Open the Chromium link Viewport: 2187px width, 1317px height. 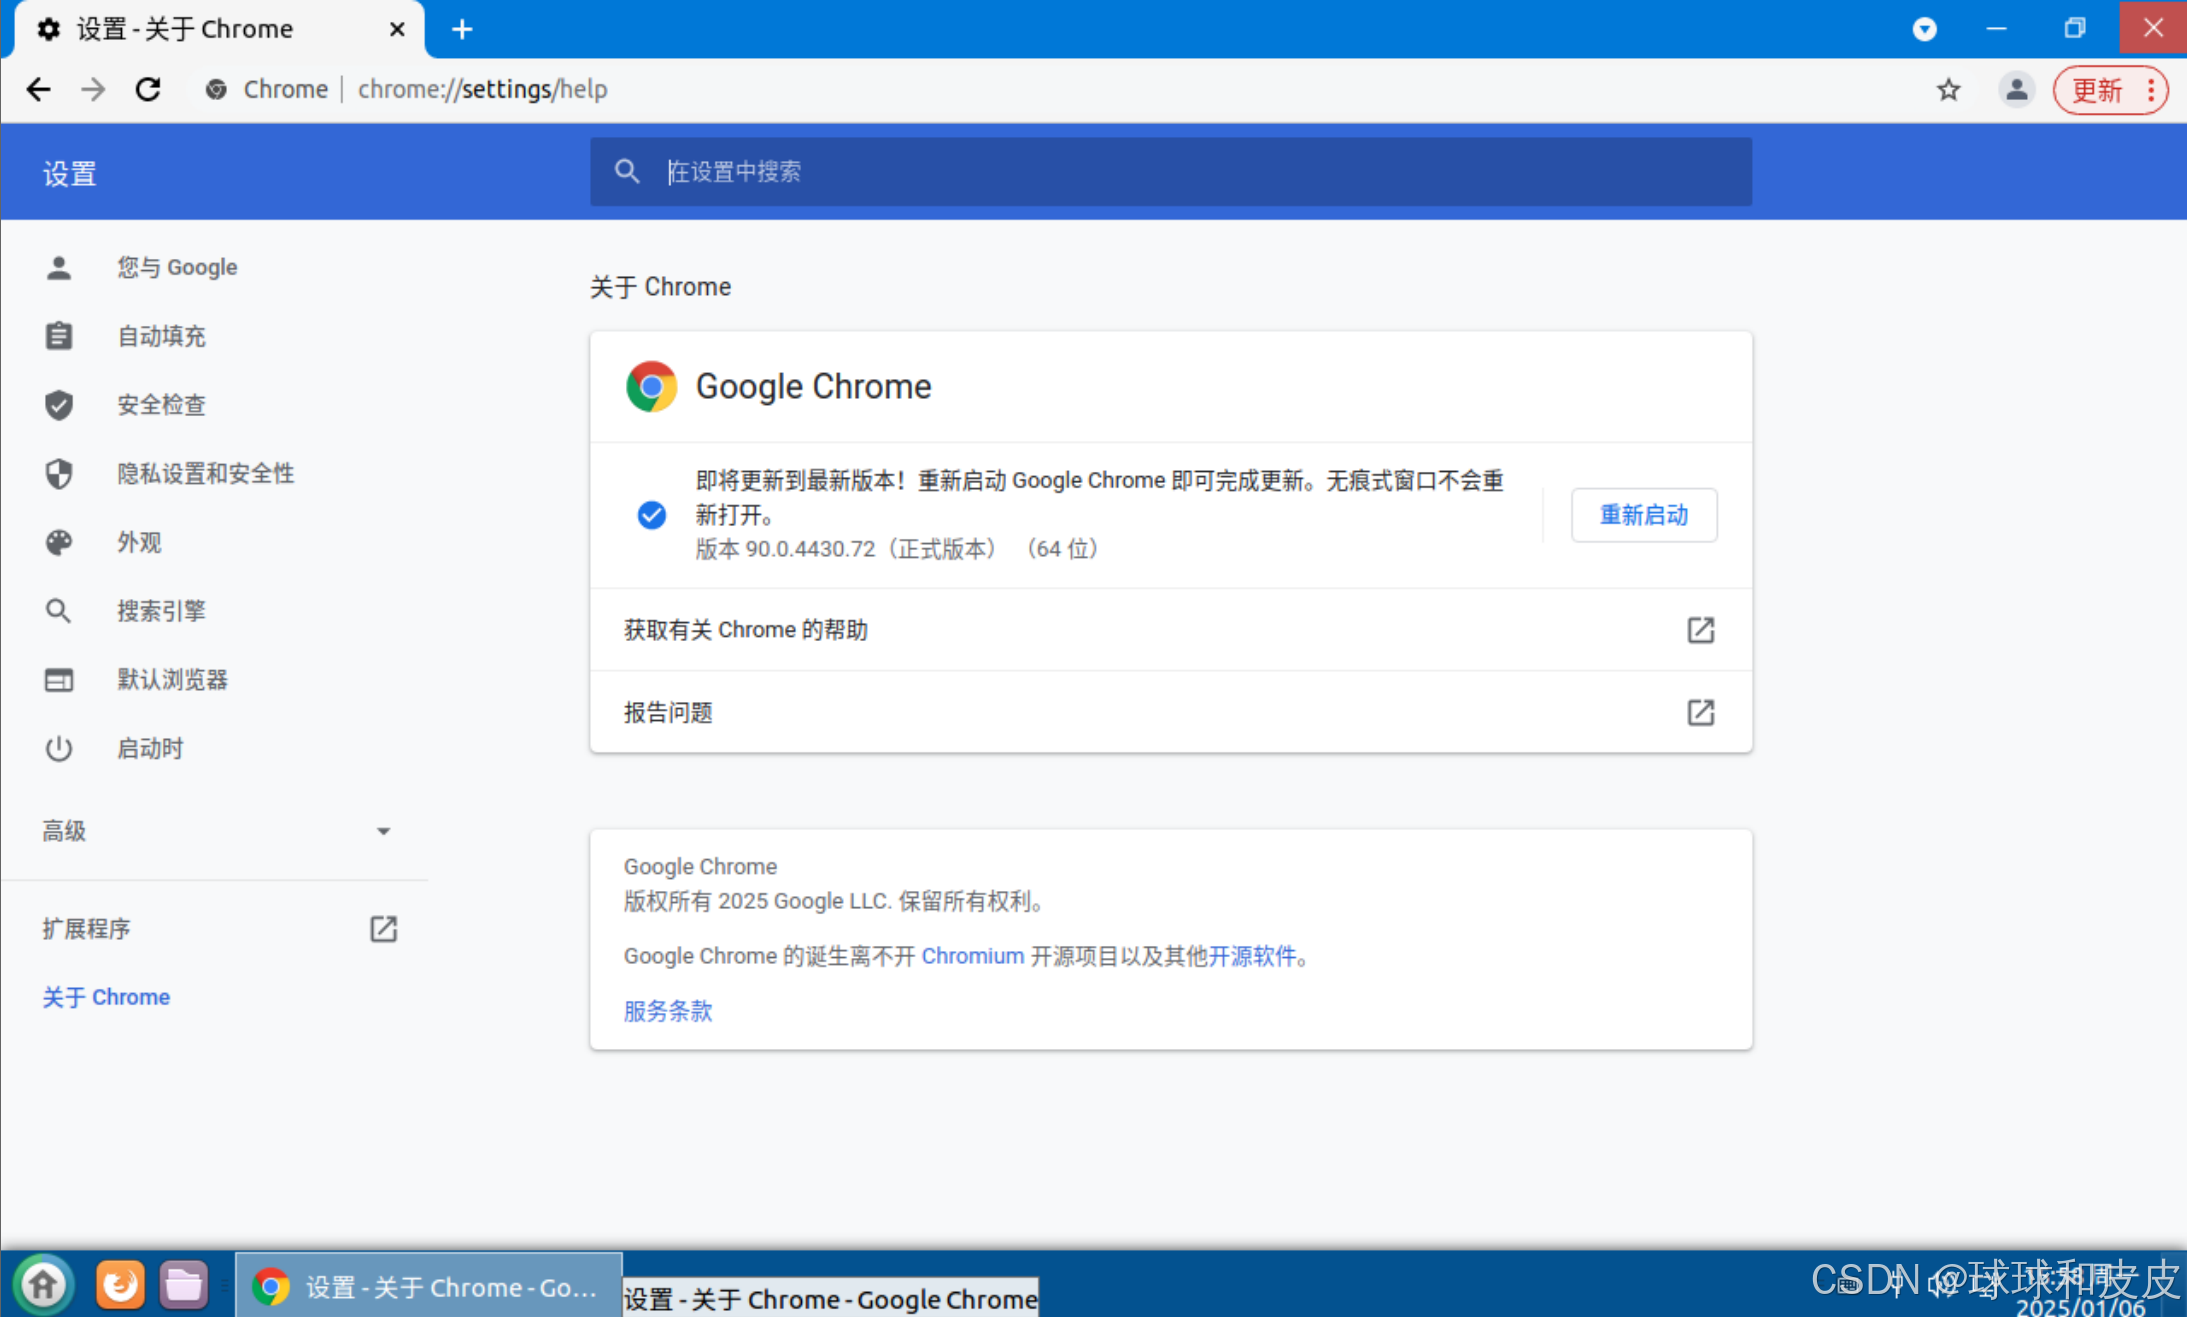pyautogui.click(x=972, y=956)
